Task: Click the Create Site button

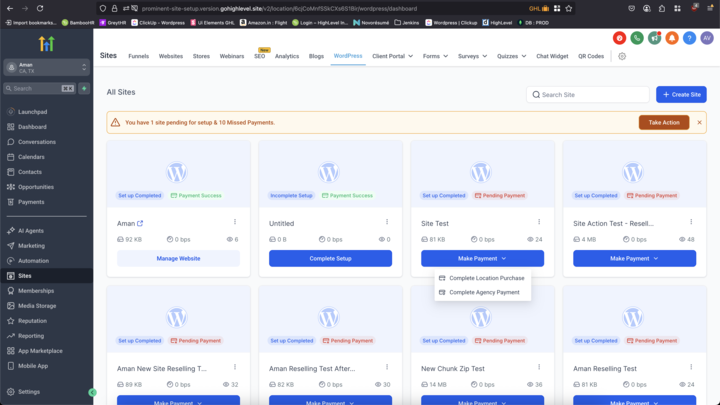Action: coord(680,94)
